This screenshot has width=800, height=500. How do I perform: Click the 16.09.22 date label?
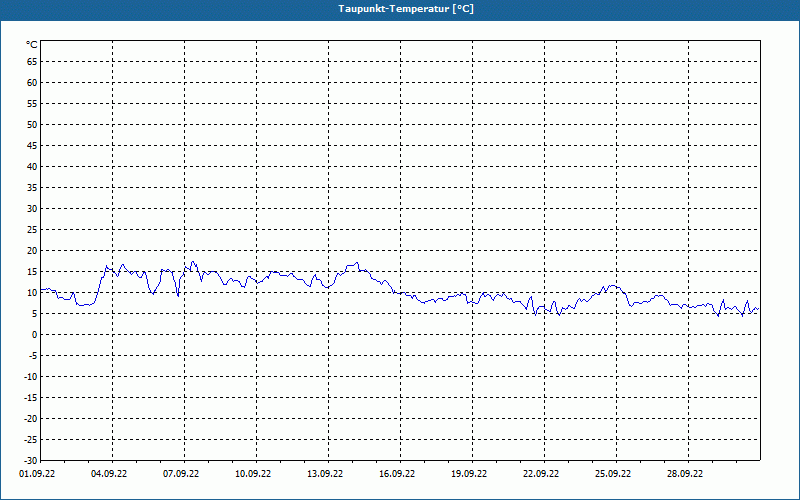click(397, 474)
